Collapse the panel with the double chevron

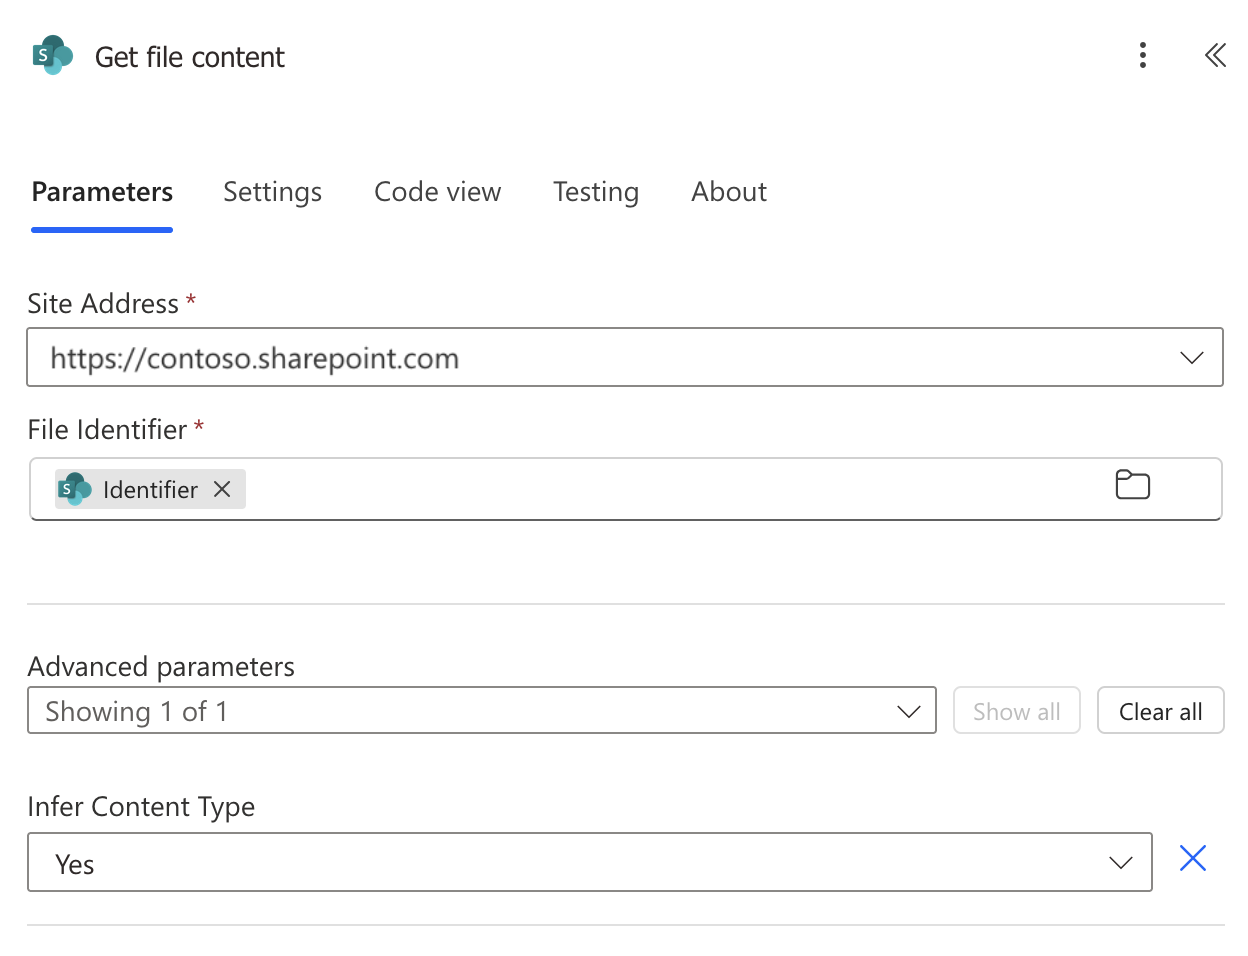(1215, 55)
